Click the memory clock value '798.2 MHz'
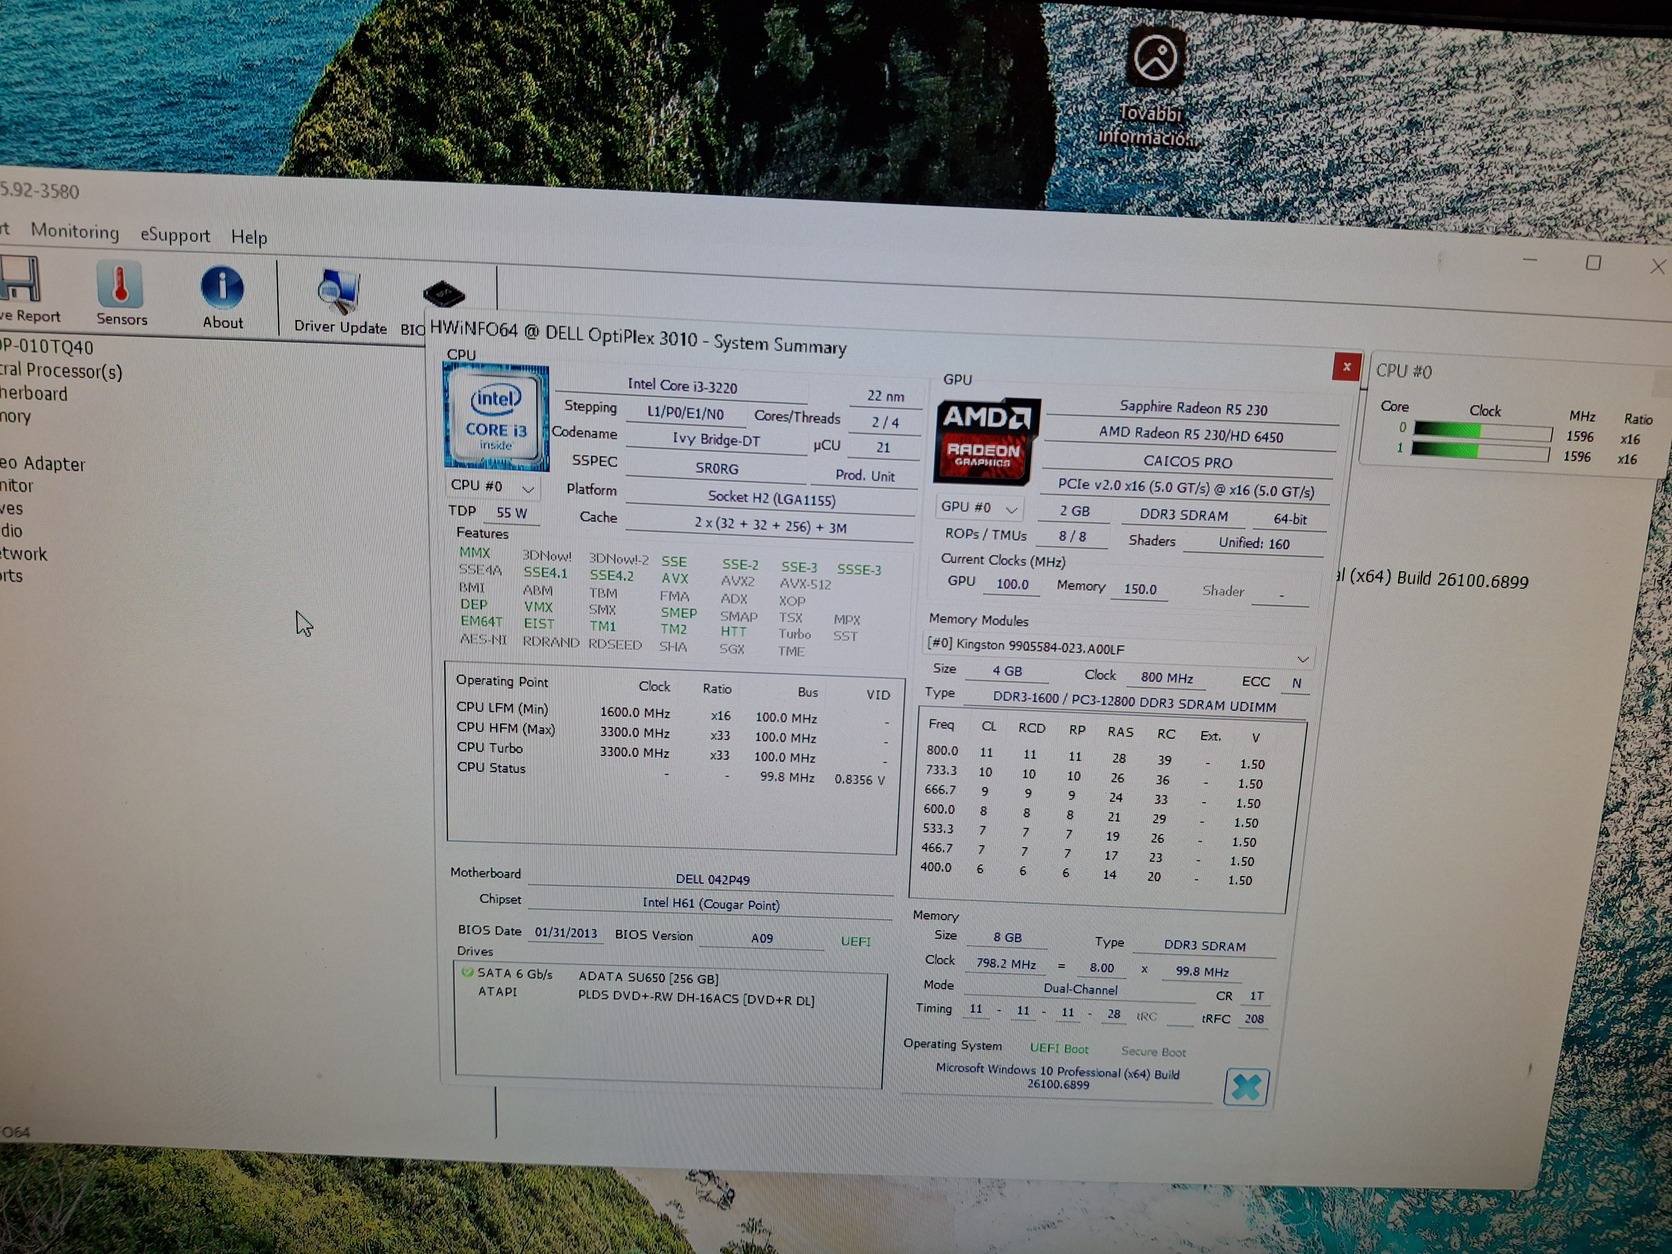Image resolution: width=1672 pixels, height=1254 pixels. pos(1006,964)
